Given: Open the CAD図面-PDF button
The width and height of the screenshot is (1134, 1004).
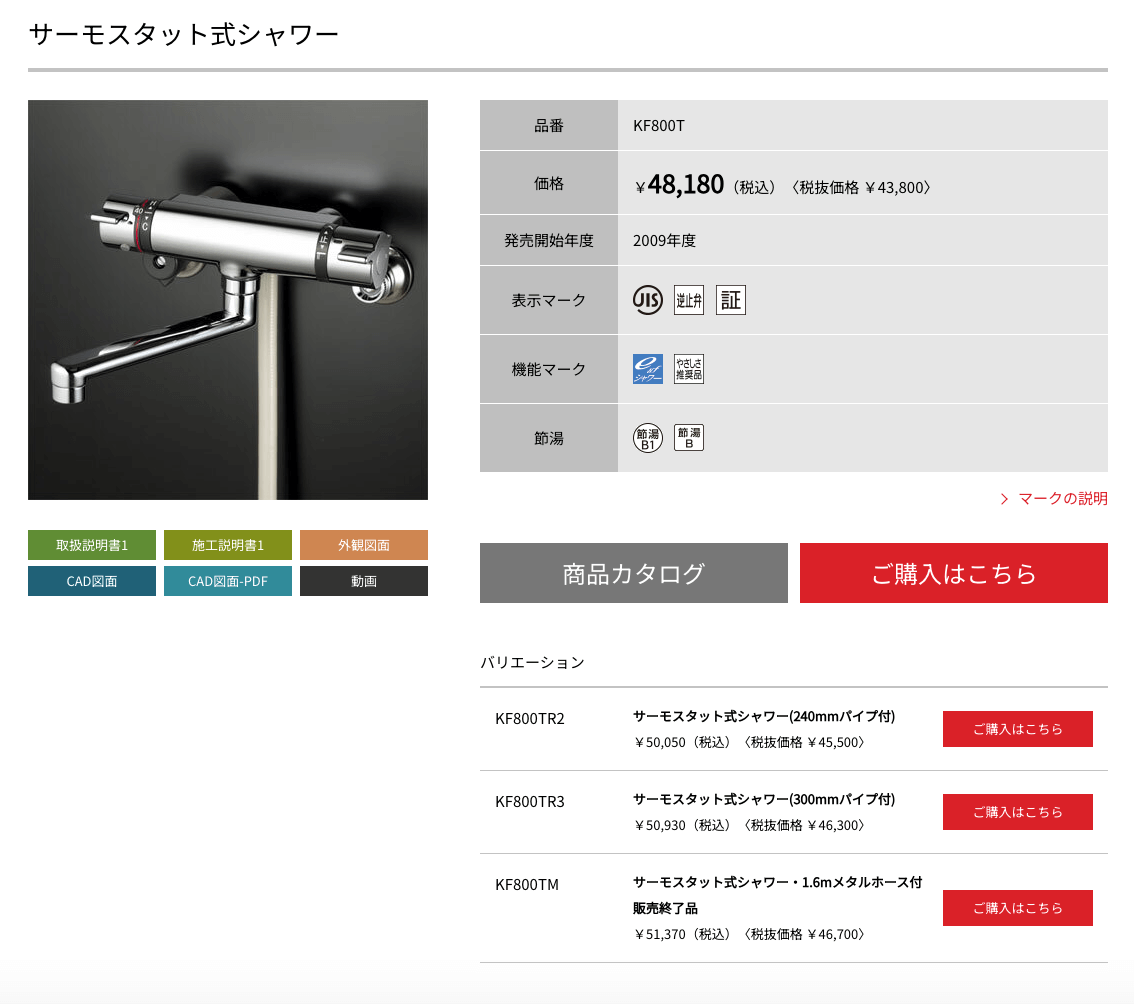Looking at the screenshot, I should 228,581.
